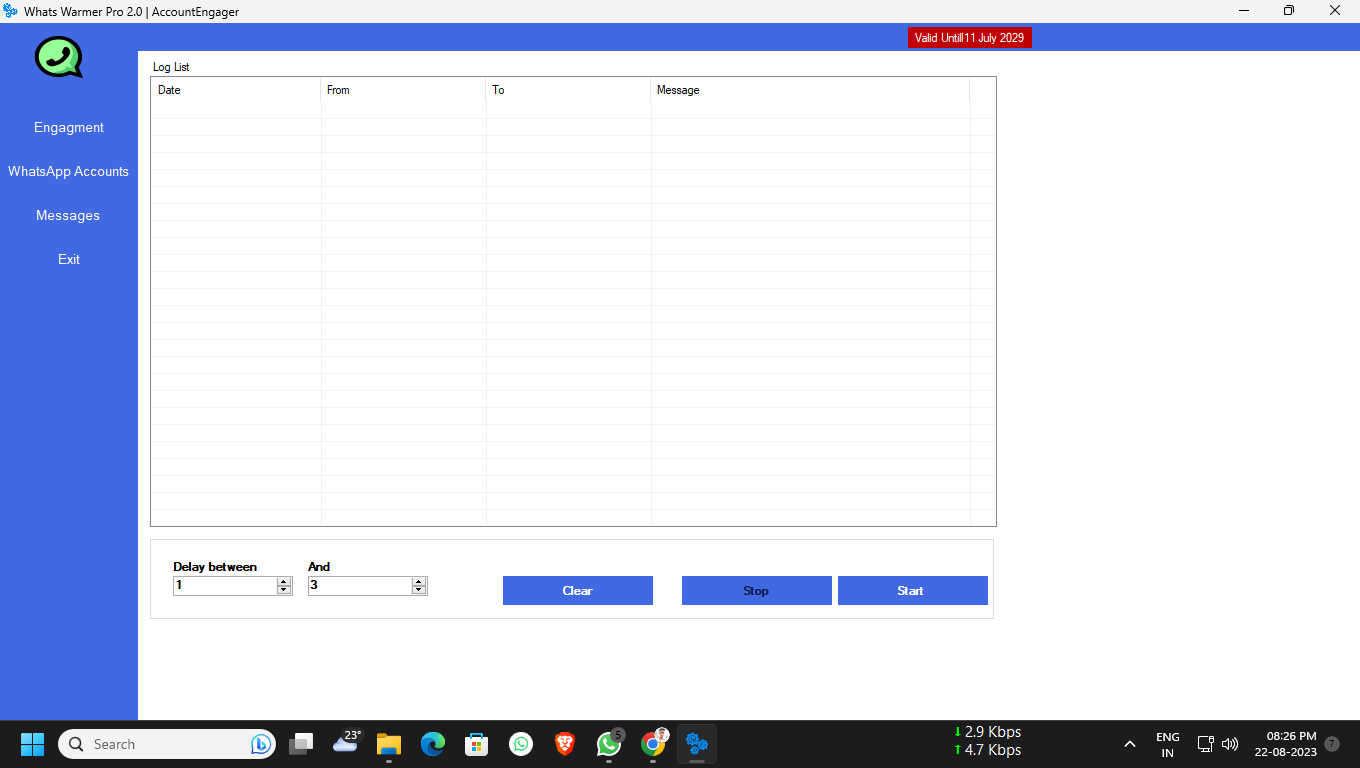Open WhatsApp taskbar icon with 5 badge

pyautogui.click(x=609, y=744)
